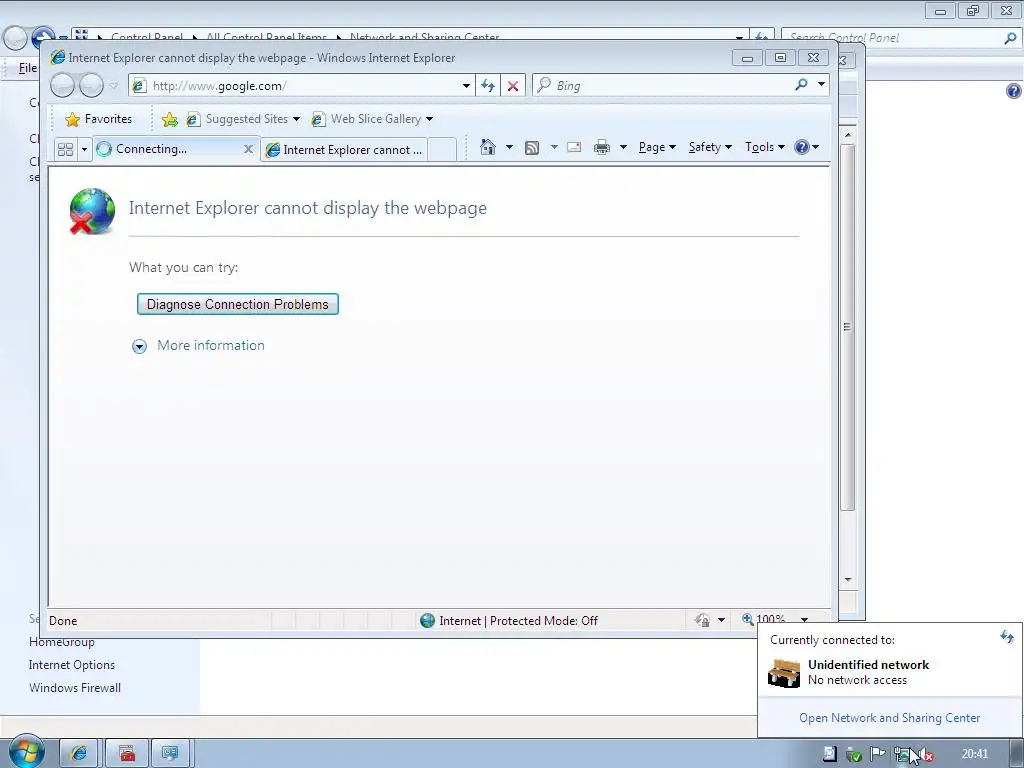The width and height of the screenshot is (1024, 768).
Task: Switch to the Connecting... tab
Action: coord(168,150)
